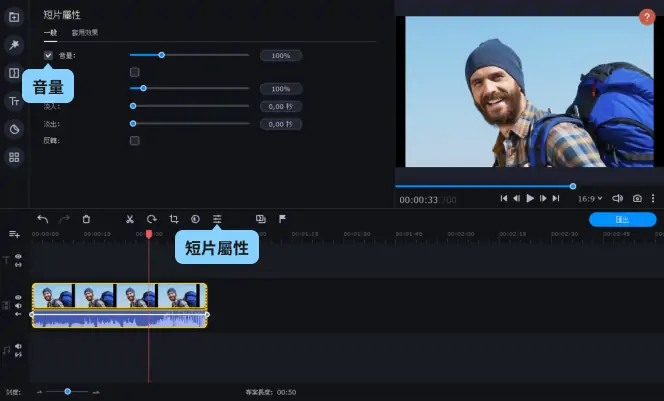This screenshot has height=401, width=664.
Task: Click the fade-out 0,00 seconds field
Action: [x=281, y=124]
